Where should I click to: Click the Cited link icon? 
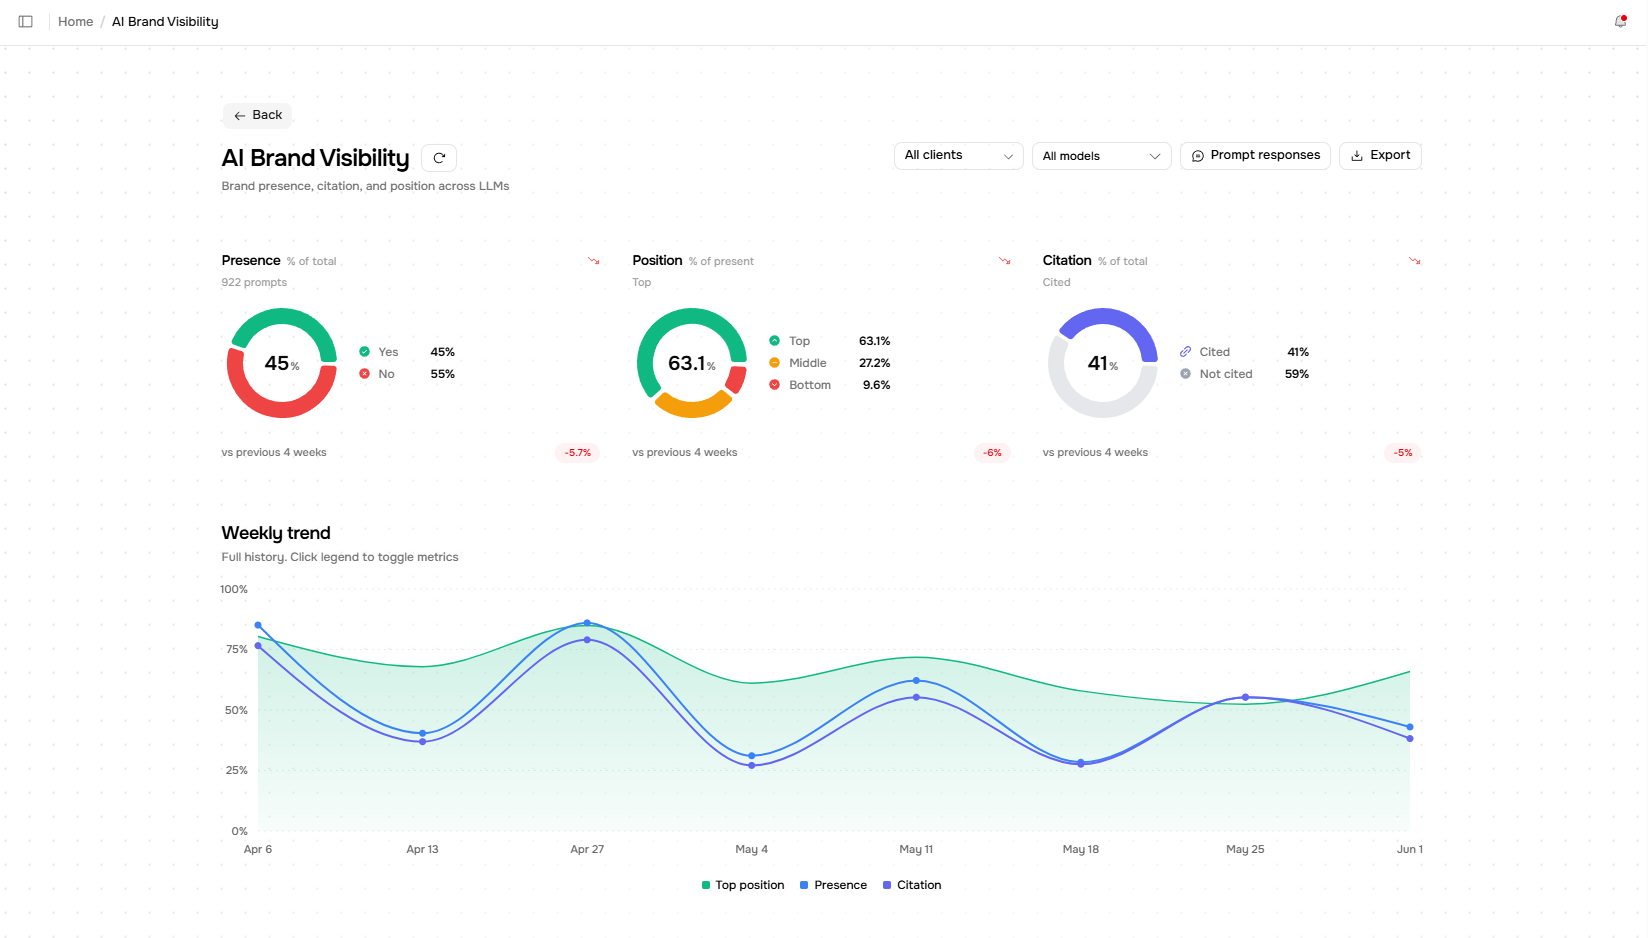1185,352
